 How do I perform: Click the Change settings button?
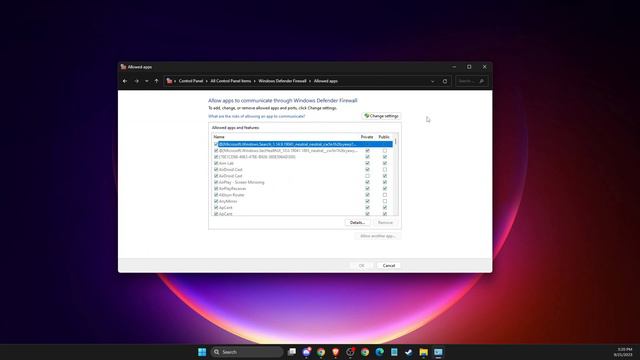tap(381, 116)
